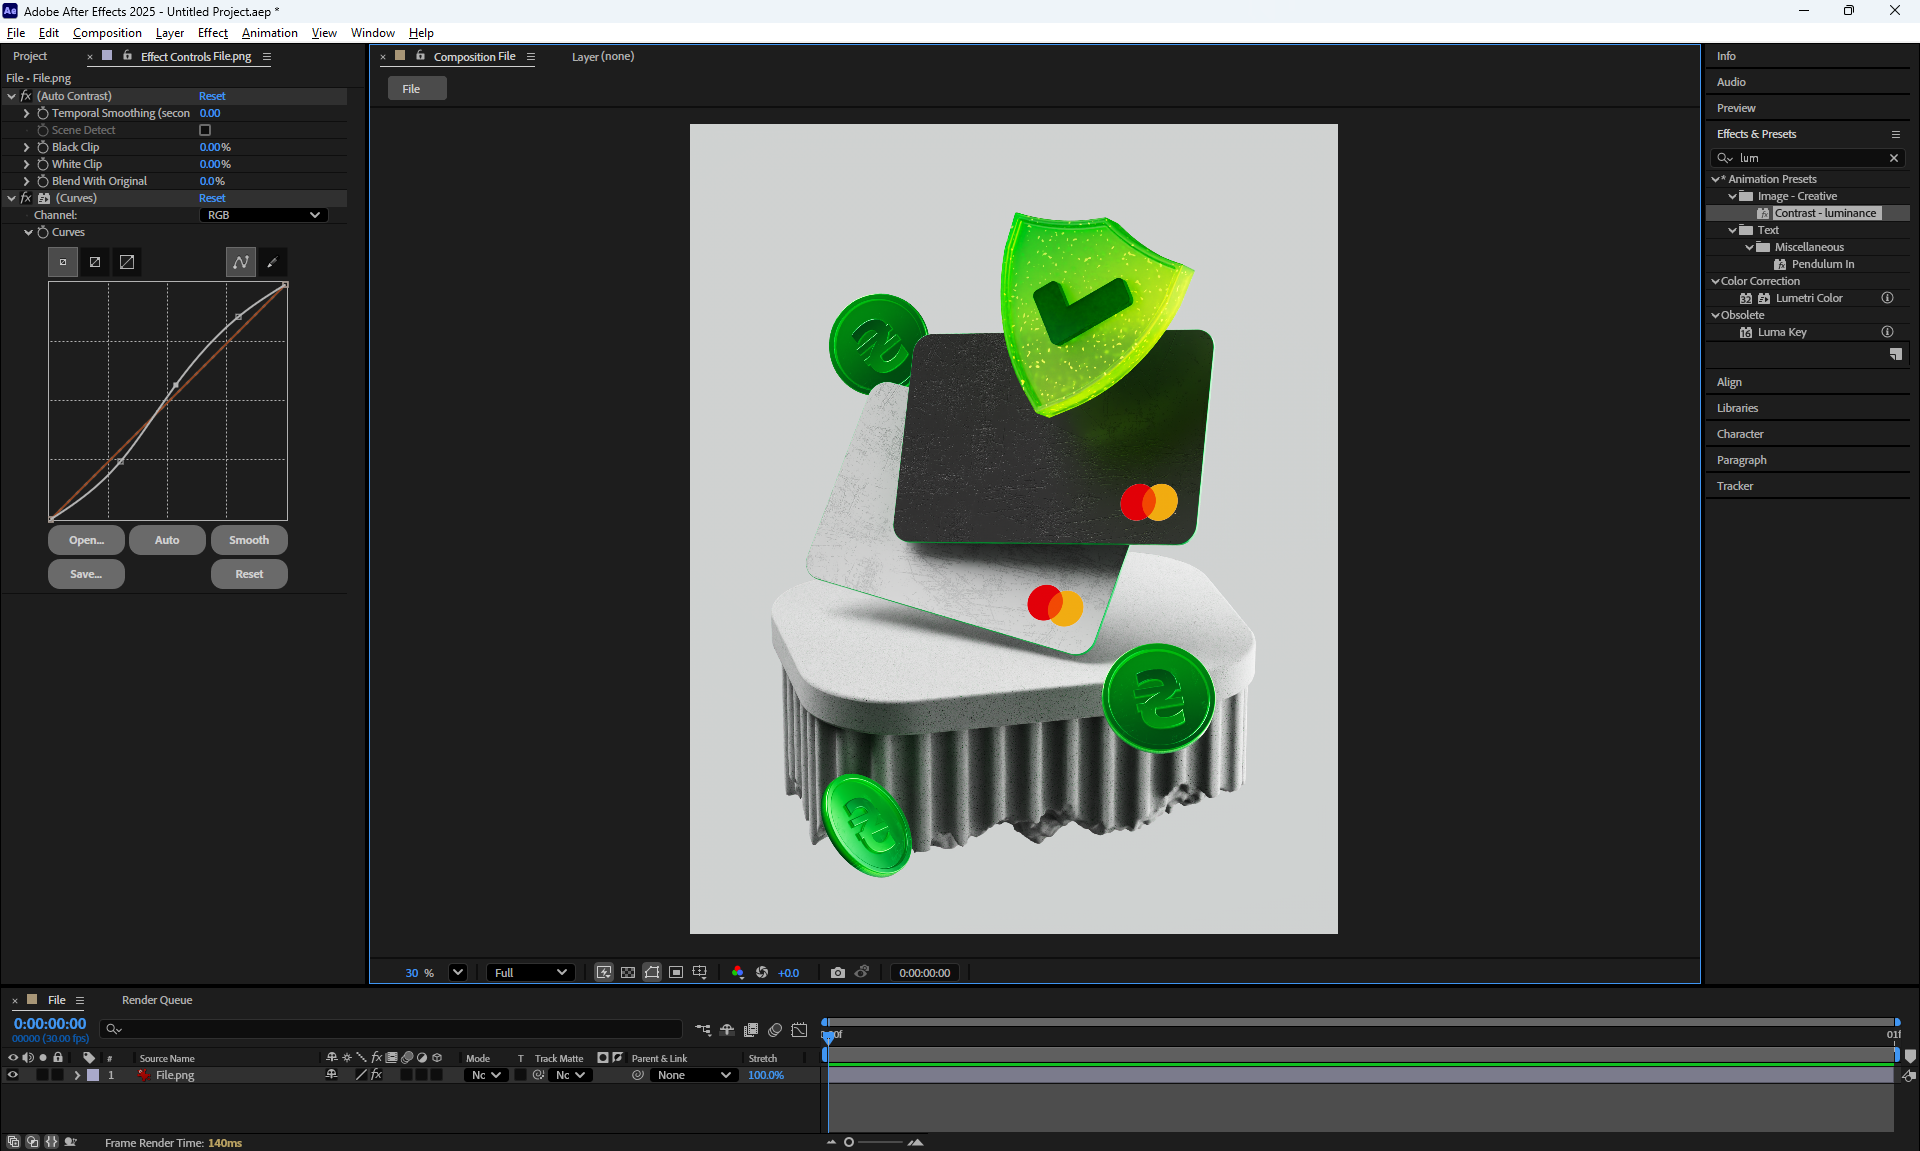Click the reset exposure aperture icon

(762, 972)
